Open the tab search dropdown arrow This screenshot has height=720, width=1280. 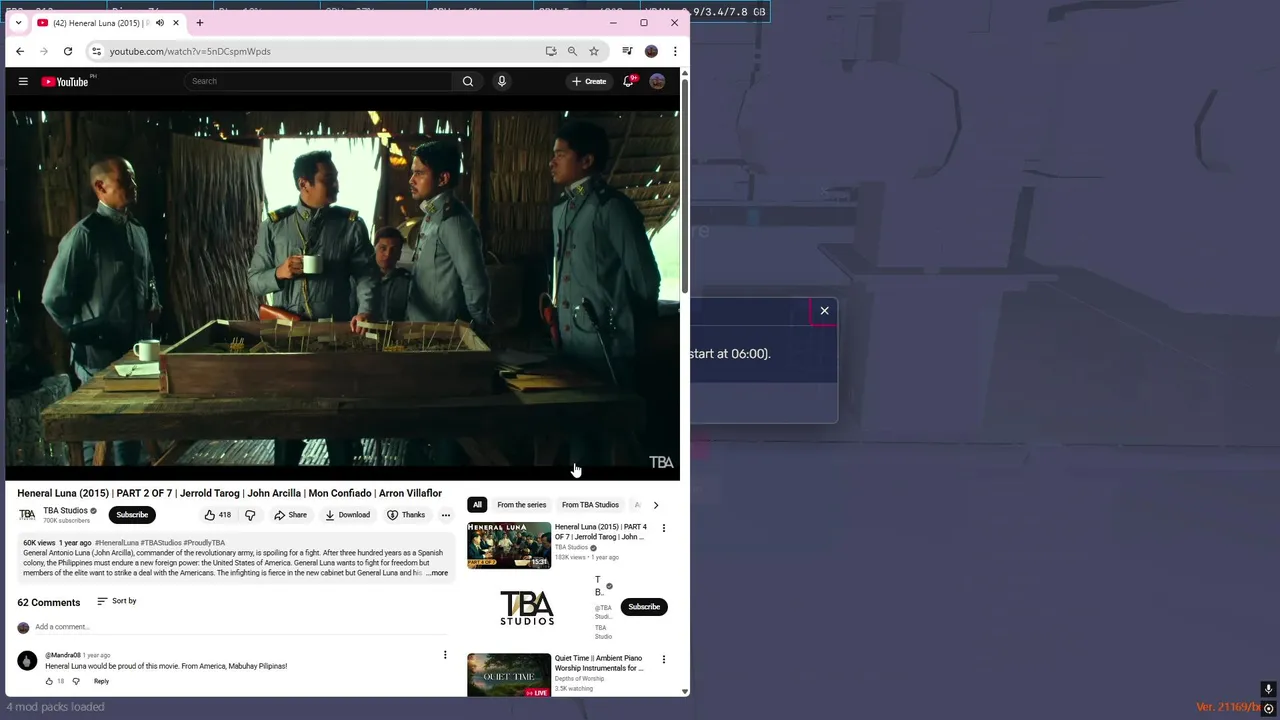point(18,22)
